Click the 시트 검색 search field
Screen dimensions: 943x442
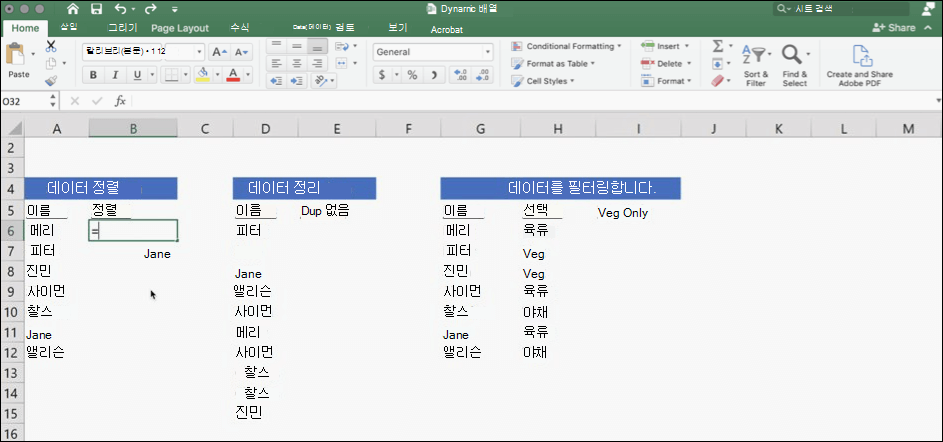pyautogui.click(x=841, y=8)
